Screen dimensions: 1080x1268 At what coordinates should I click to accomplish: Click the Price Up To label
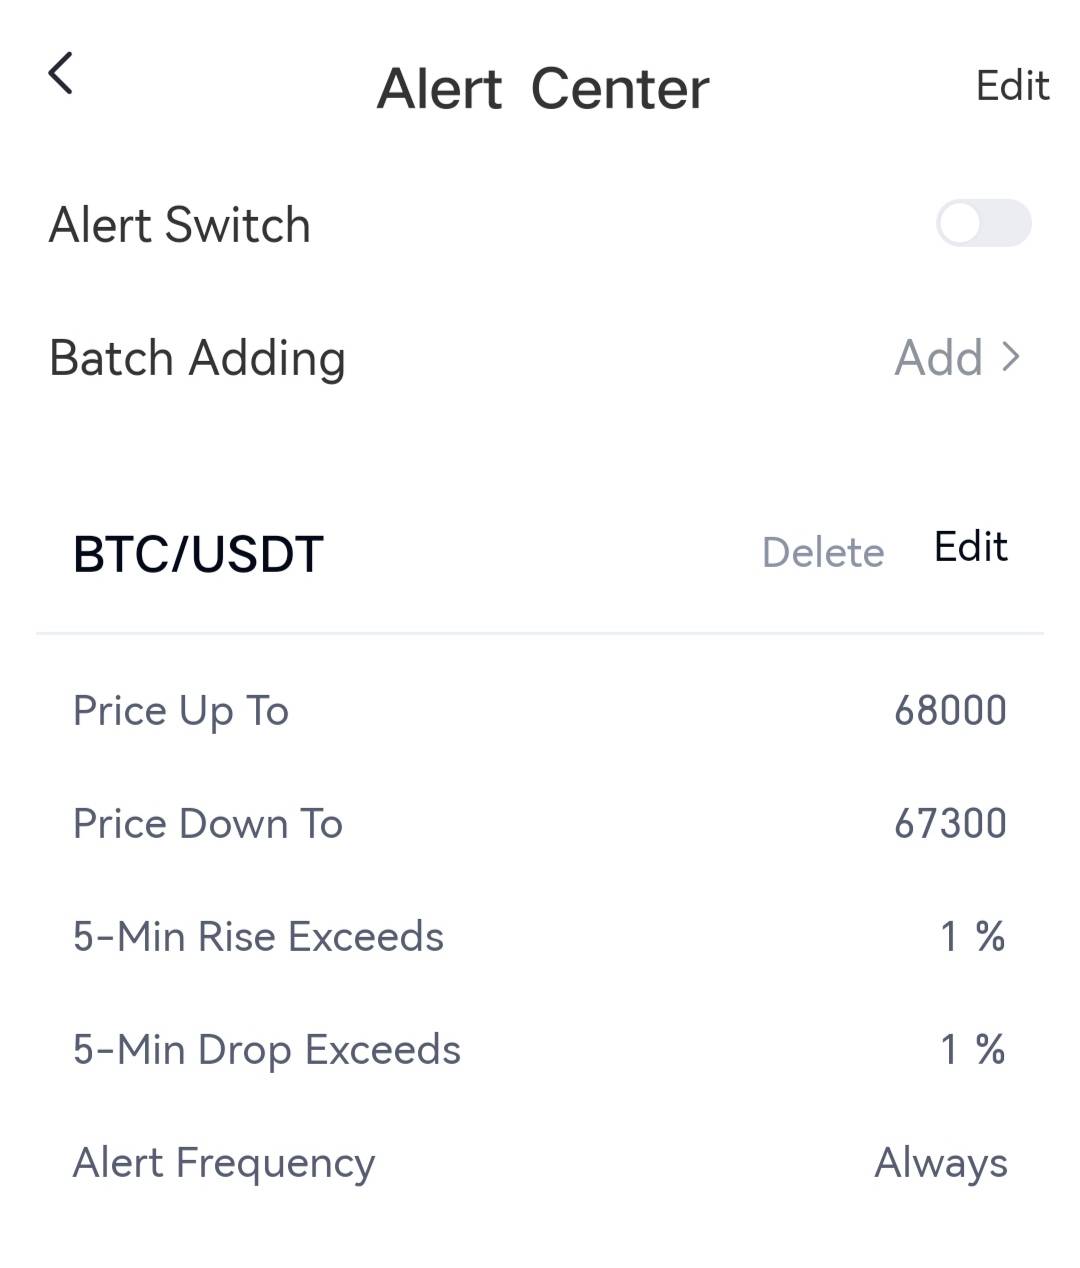(x=181, y=711)
